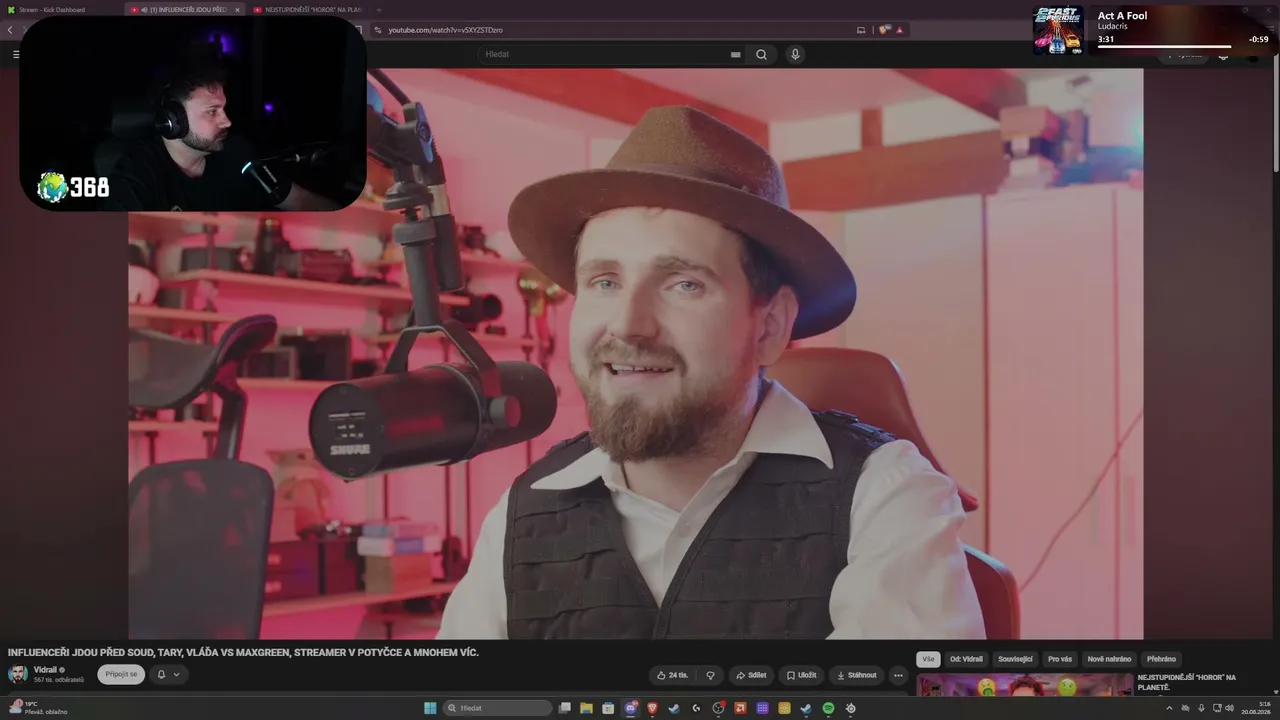
Task: Open AMD Software from the taskbar
Action: 741,708
